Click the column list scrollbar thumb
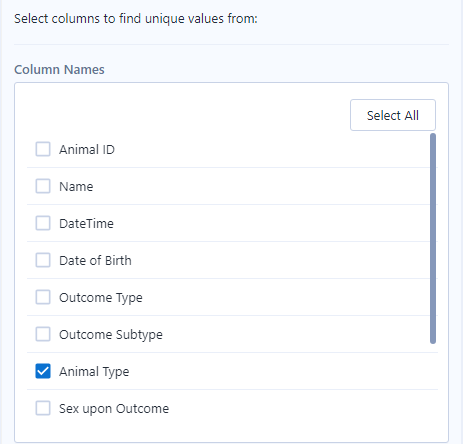Screen dimensions: 463x444 click(433, 238)
